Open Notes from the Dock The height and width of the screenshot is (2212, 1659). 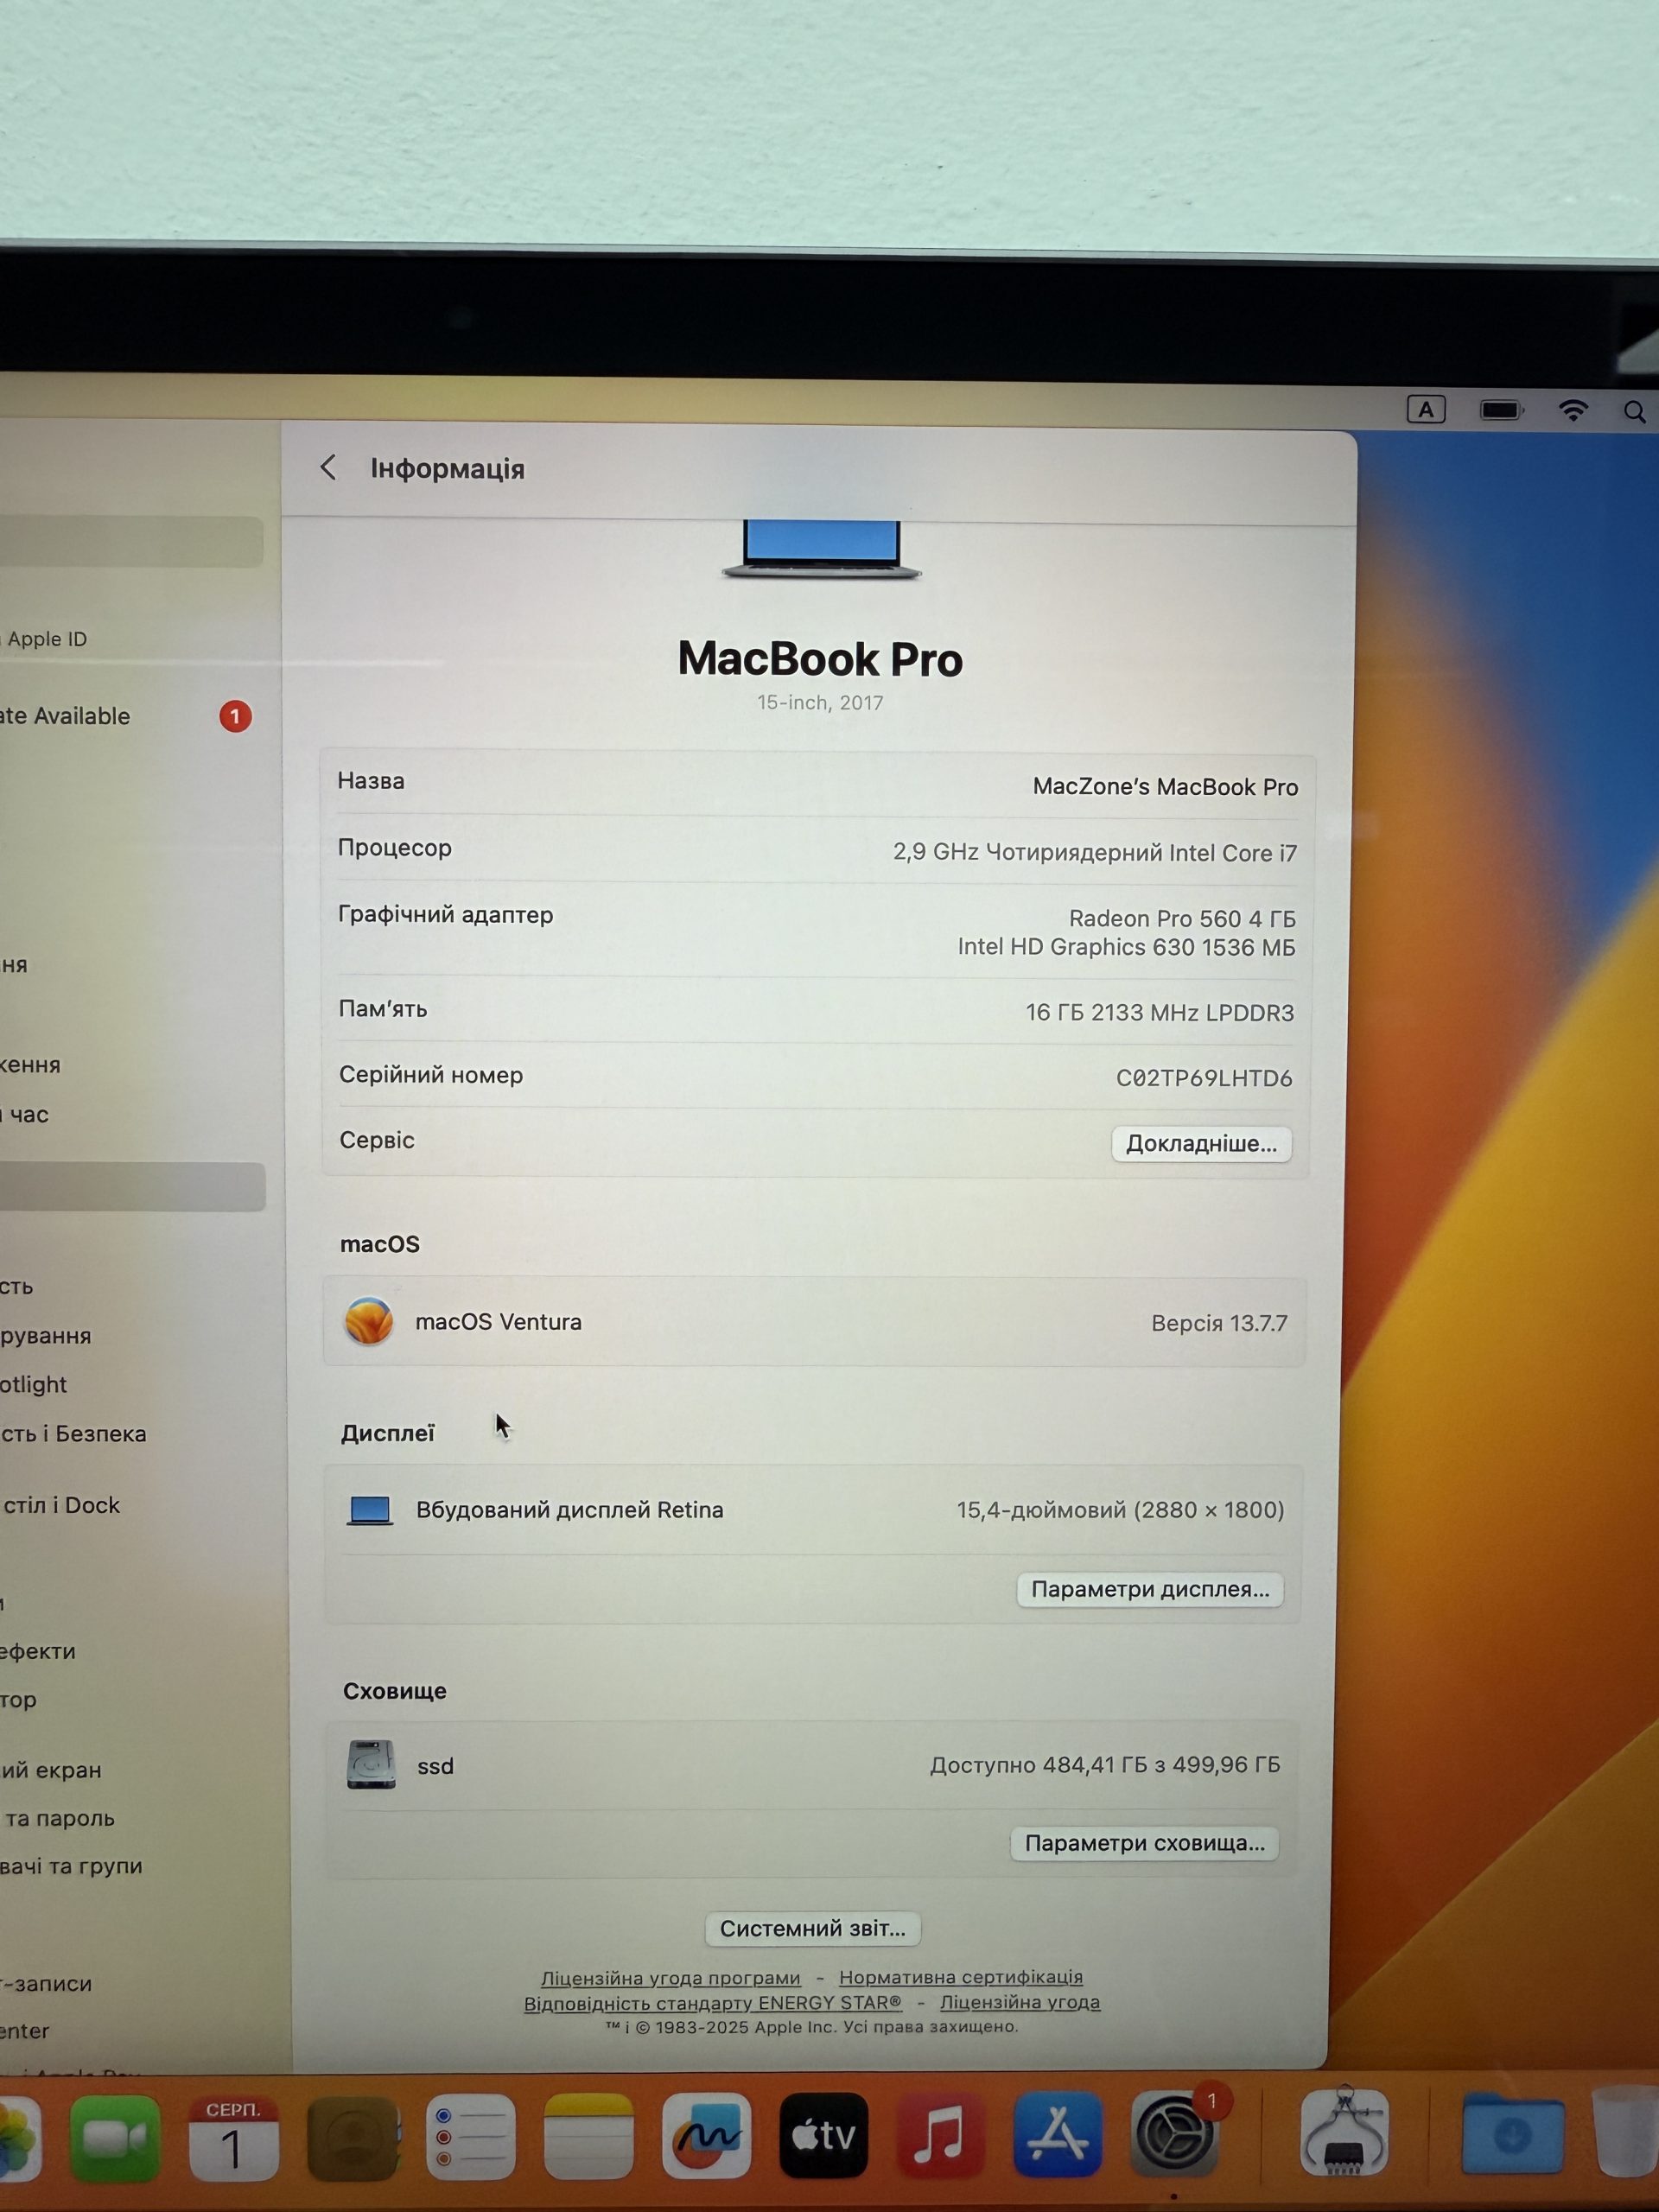pyautogui.click(x=588, y=2138)
